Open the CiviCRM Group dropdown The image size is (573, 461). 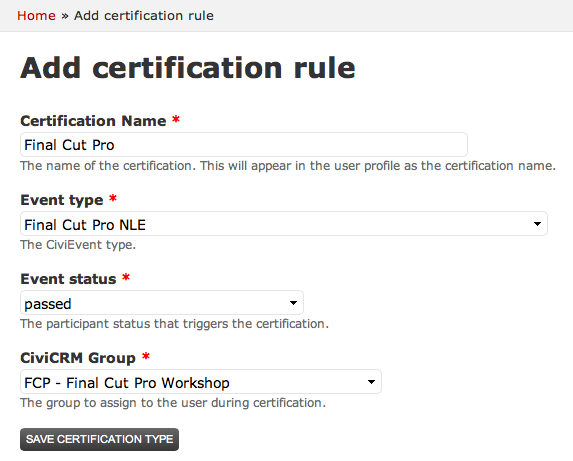[201, 382]
